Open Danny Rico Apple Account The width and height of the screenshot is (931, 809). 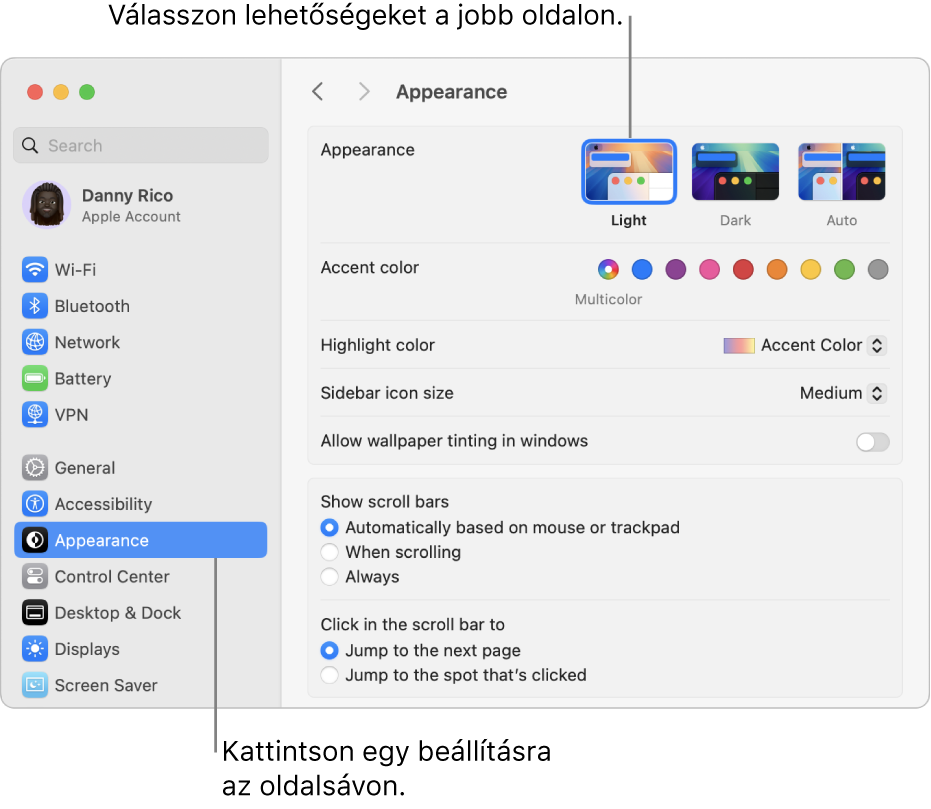(x=141, y=205)
